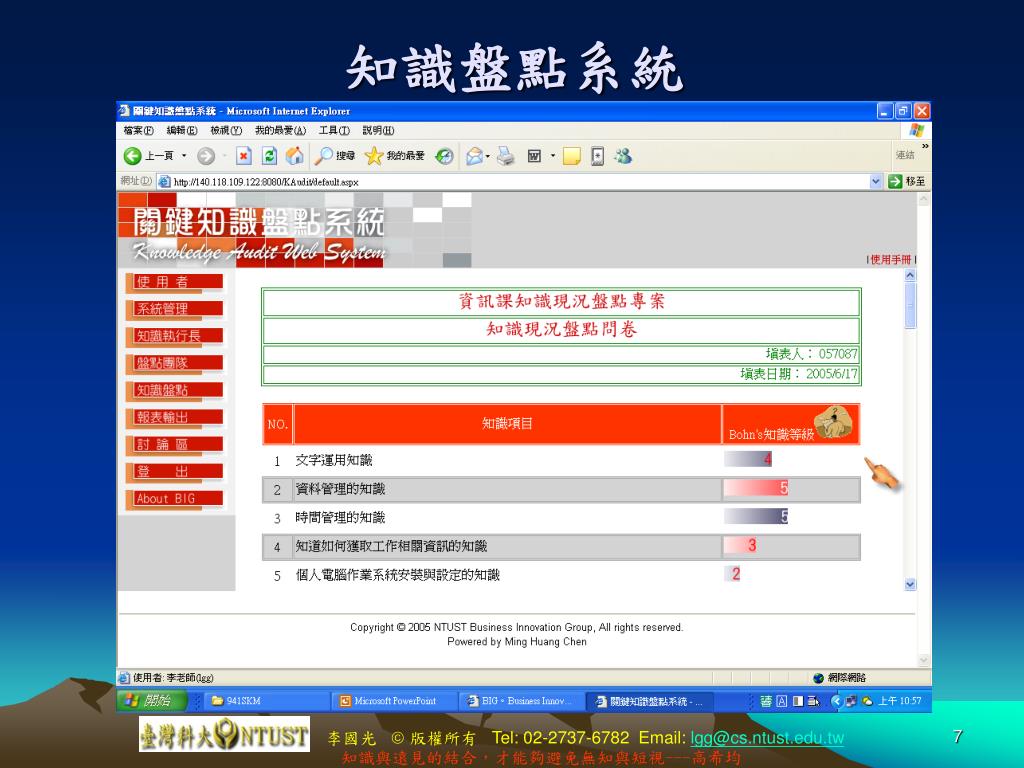Click the 資料管理的知識 row text

coord(340,489)
